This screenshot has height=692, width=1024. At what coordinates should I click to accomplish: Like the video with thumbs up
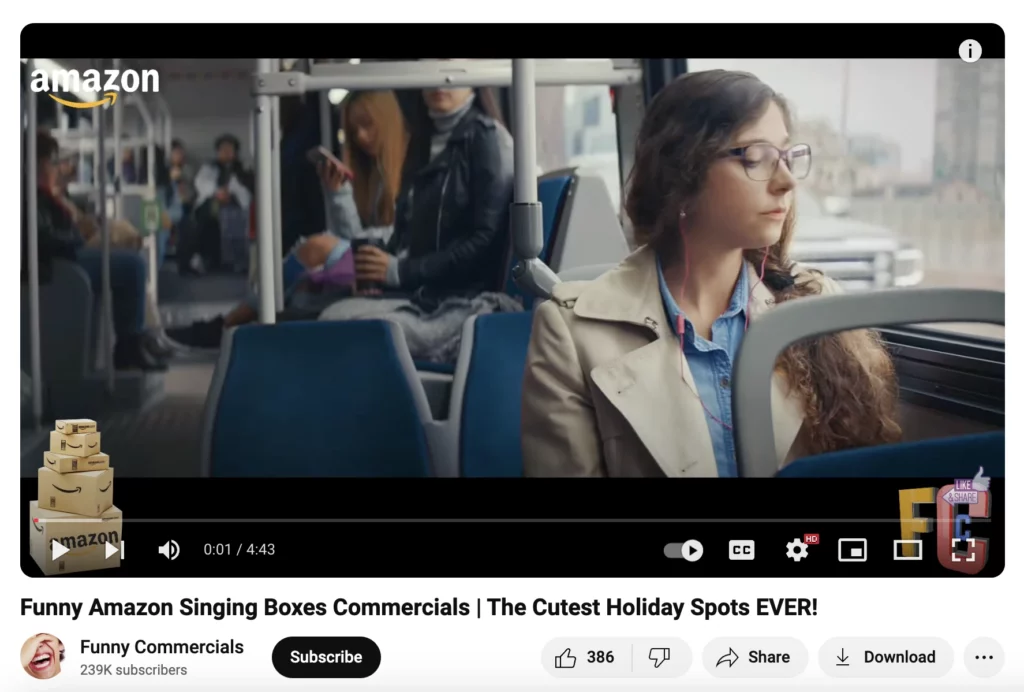(585, 657)
